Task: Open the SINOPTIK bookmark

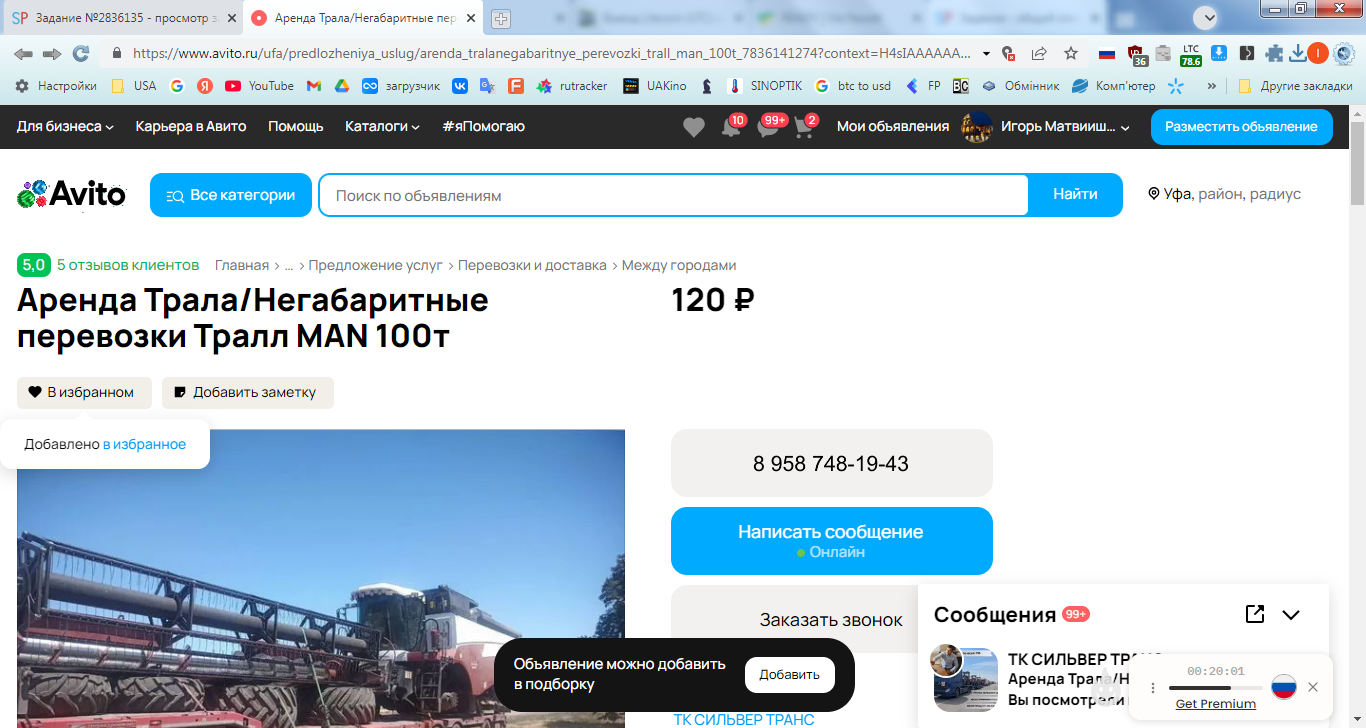Action: [x=766, y=86]
